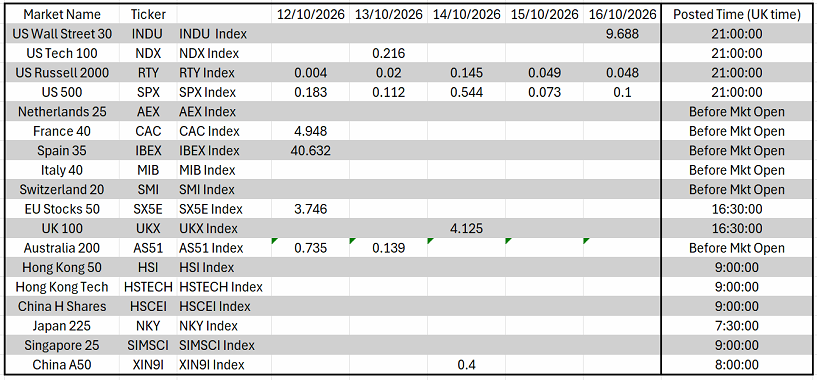Select the IBEX value 40.632 cell
Image resolution: width=817 pixels, height=380 pixels.
(311, 151)
